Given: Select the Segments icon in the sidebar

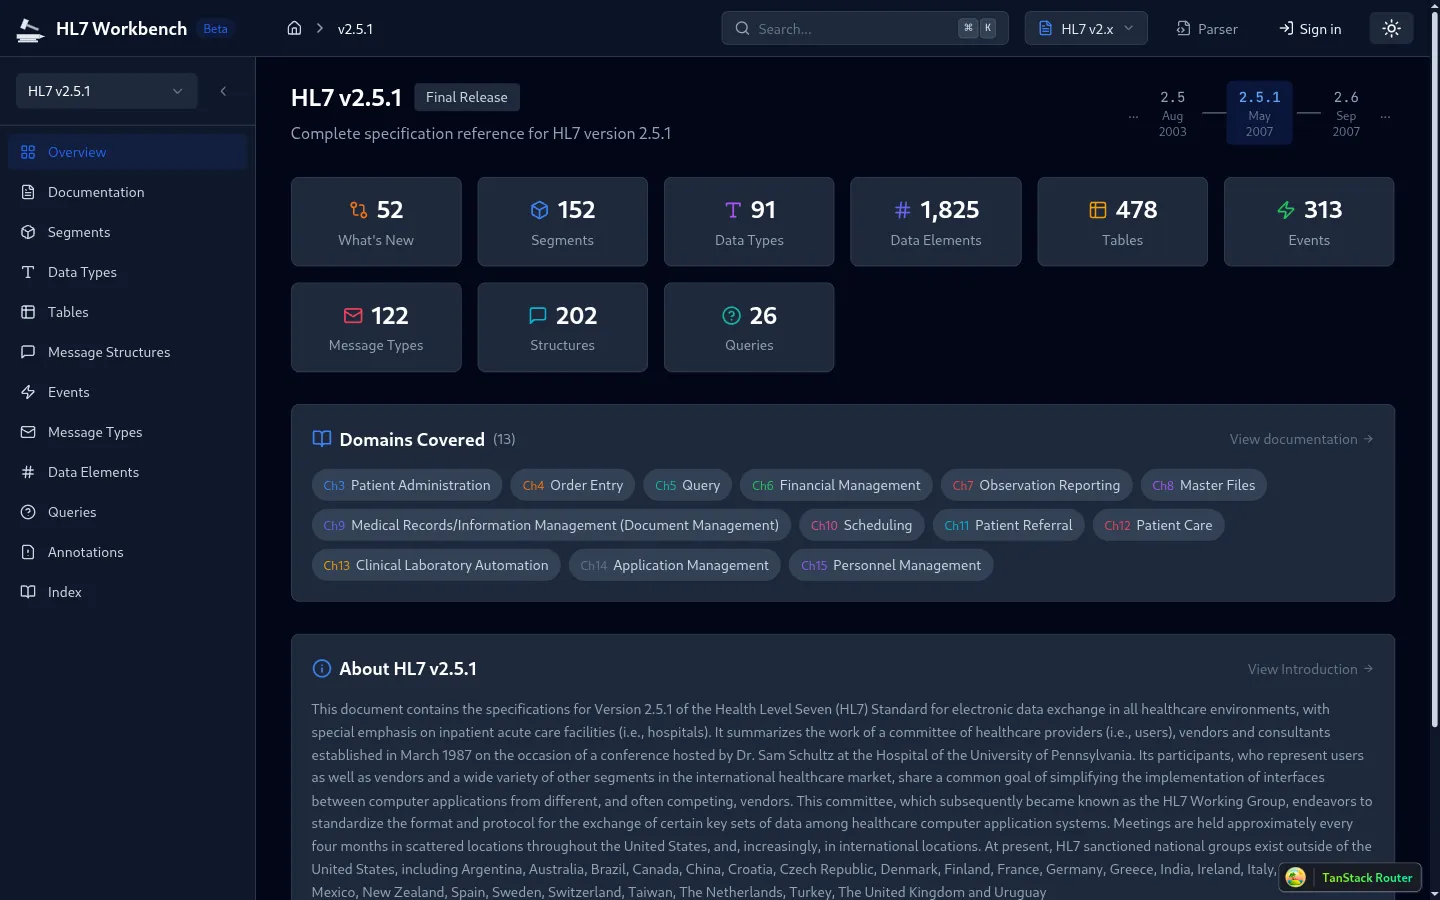Looking at the screenshot, I should point(29,232).
